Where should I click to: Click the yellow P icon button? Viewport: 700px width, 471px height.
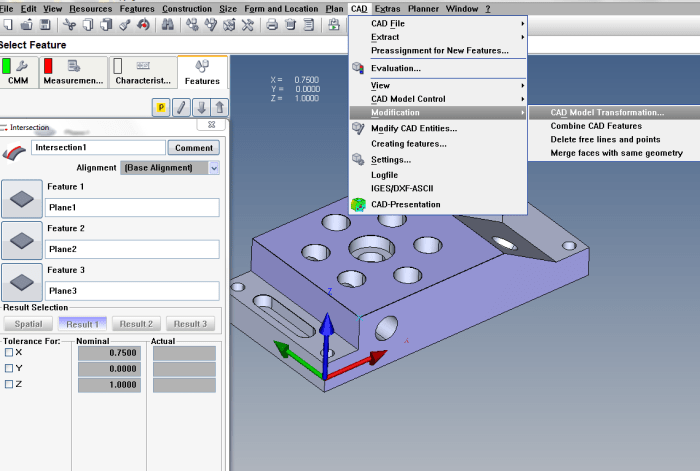(160, 107)
